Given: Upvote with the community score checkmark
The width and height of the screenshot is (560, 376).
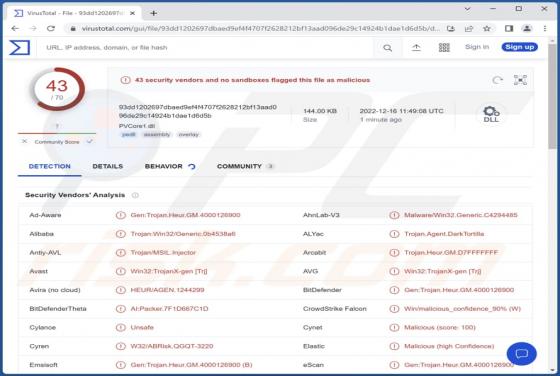Looking at the screenshot, I should [89, 141].
